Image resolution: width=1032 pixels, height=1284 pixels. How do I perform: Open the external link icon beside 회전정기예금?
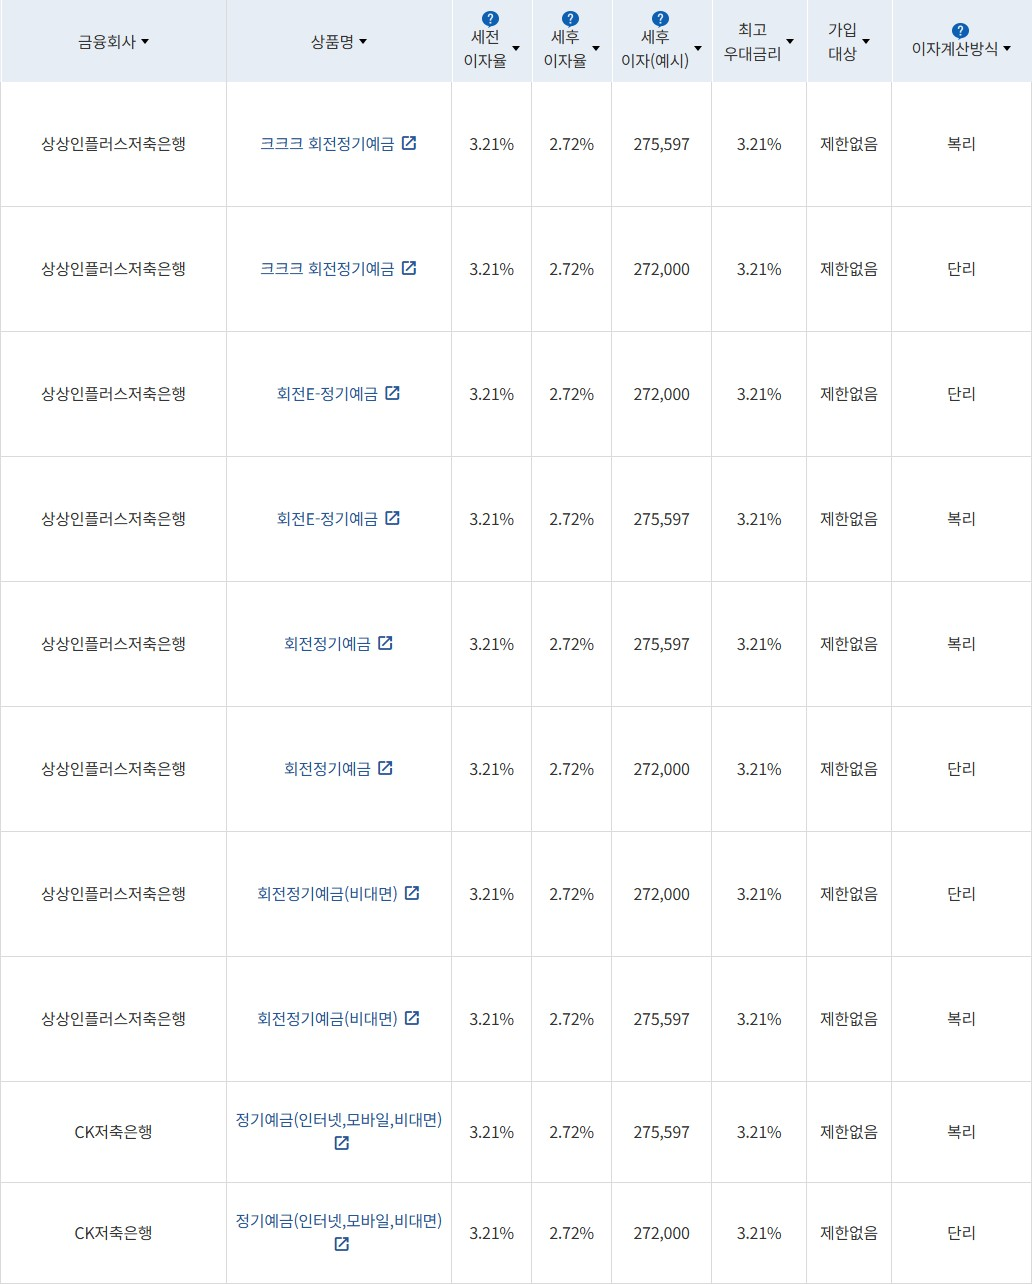(x=385, y=643)
